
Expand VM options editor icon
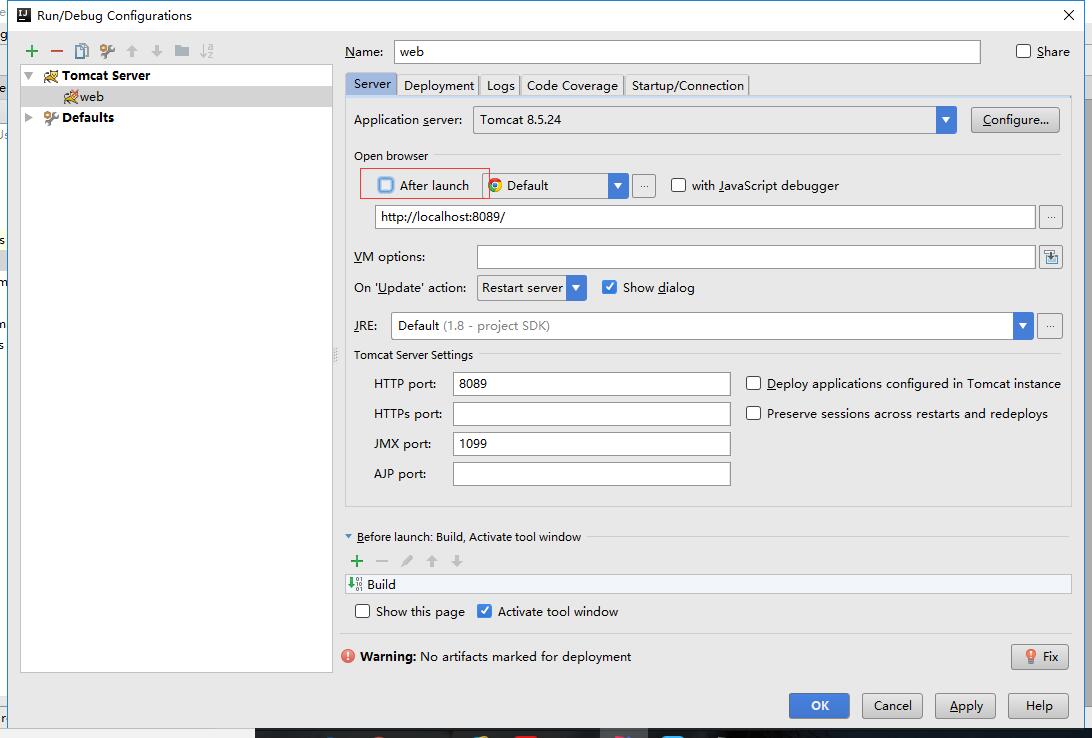point(1051,257)
